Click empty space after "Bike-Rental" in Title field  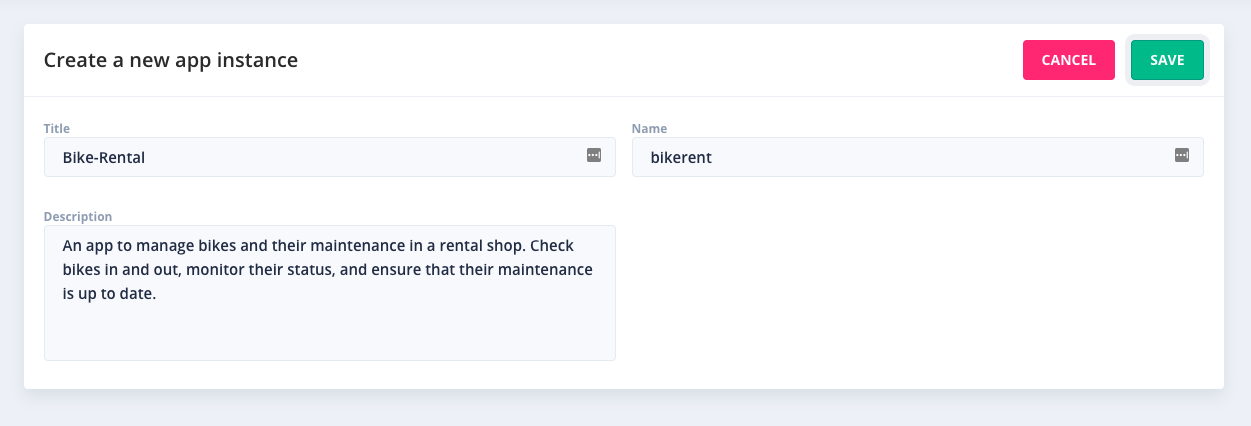(x=365, y=157)
